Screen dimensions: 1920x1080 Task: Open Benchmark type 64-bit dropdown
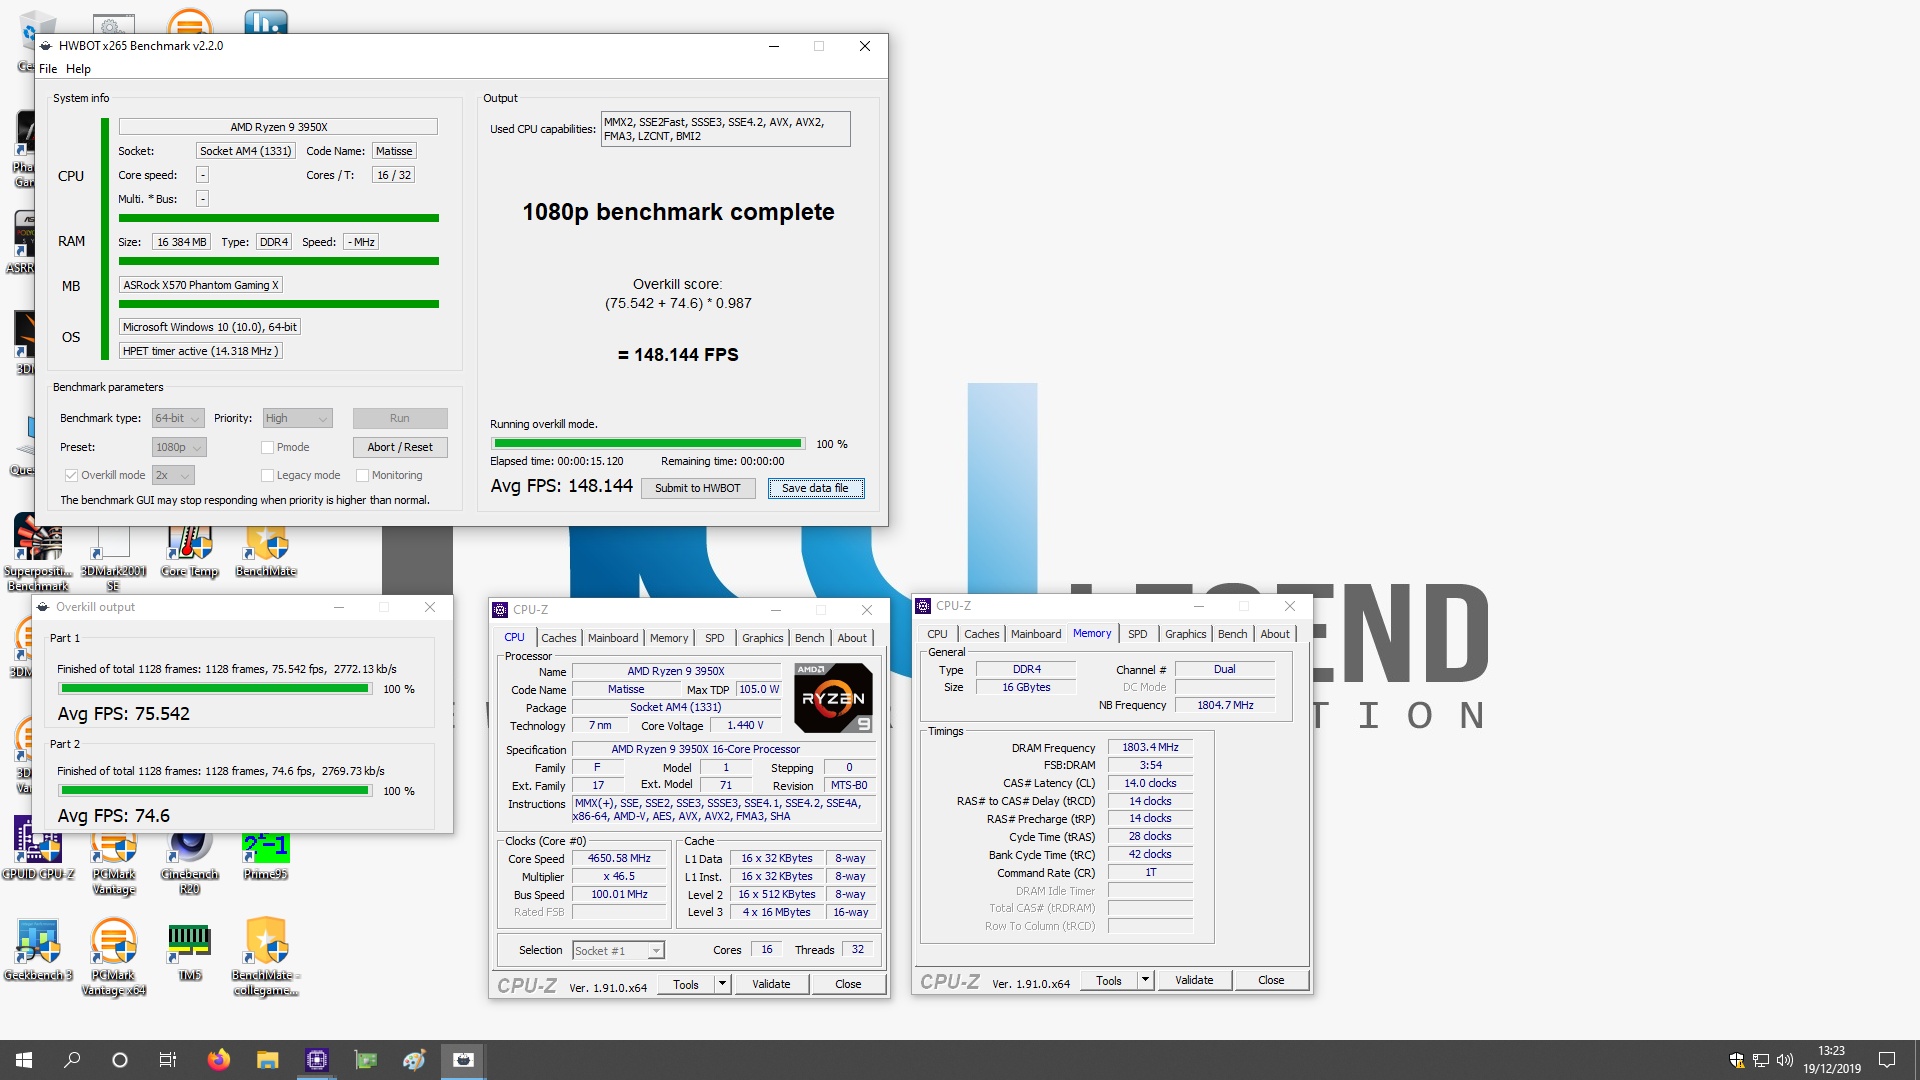[x=178, y=418]
